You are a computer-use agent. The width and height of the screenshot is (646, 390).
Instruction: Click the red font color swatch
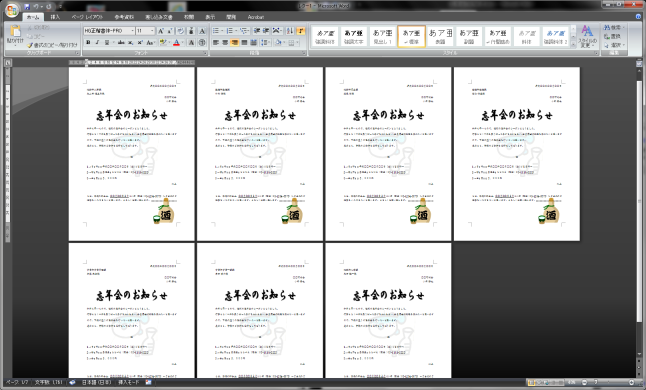(x=176, y=42)
